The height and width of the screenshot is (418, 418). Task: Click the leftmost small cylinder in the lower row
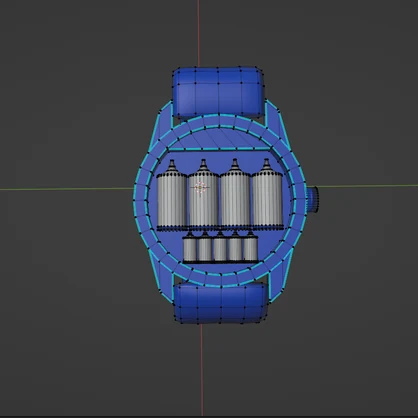(189, 247)
